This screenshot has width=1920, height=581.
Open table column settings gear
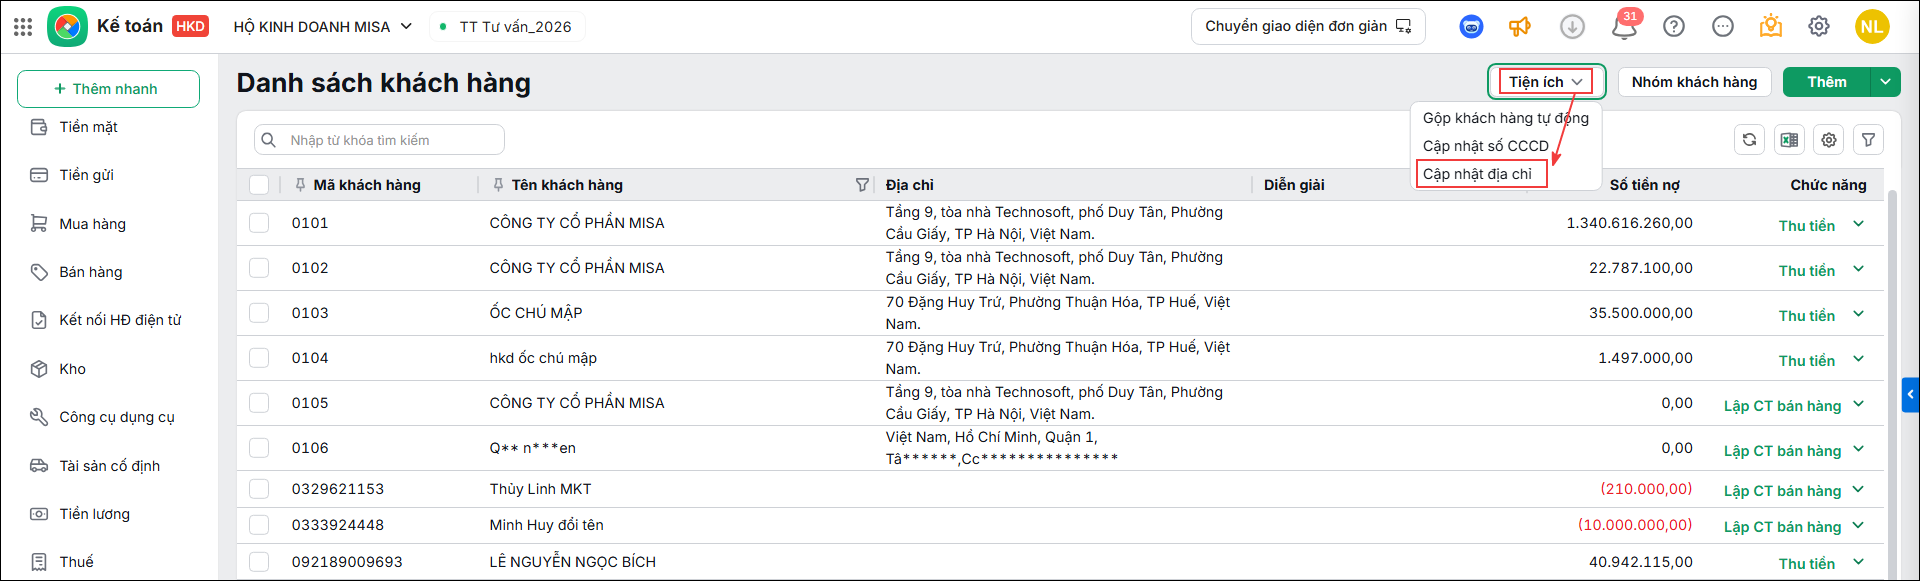(x=1829, y=140)
